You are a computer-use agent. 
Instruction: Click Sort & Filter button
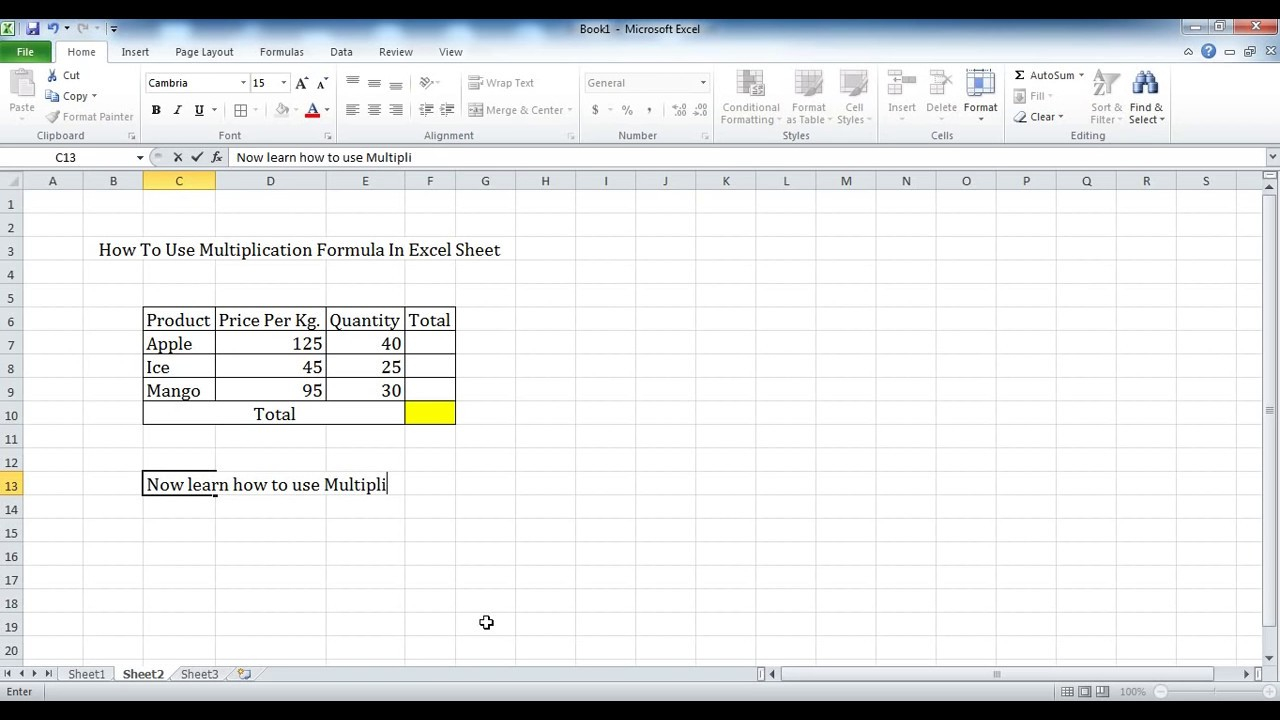pos(1107,97)
